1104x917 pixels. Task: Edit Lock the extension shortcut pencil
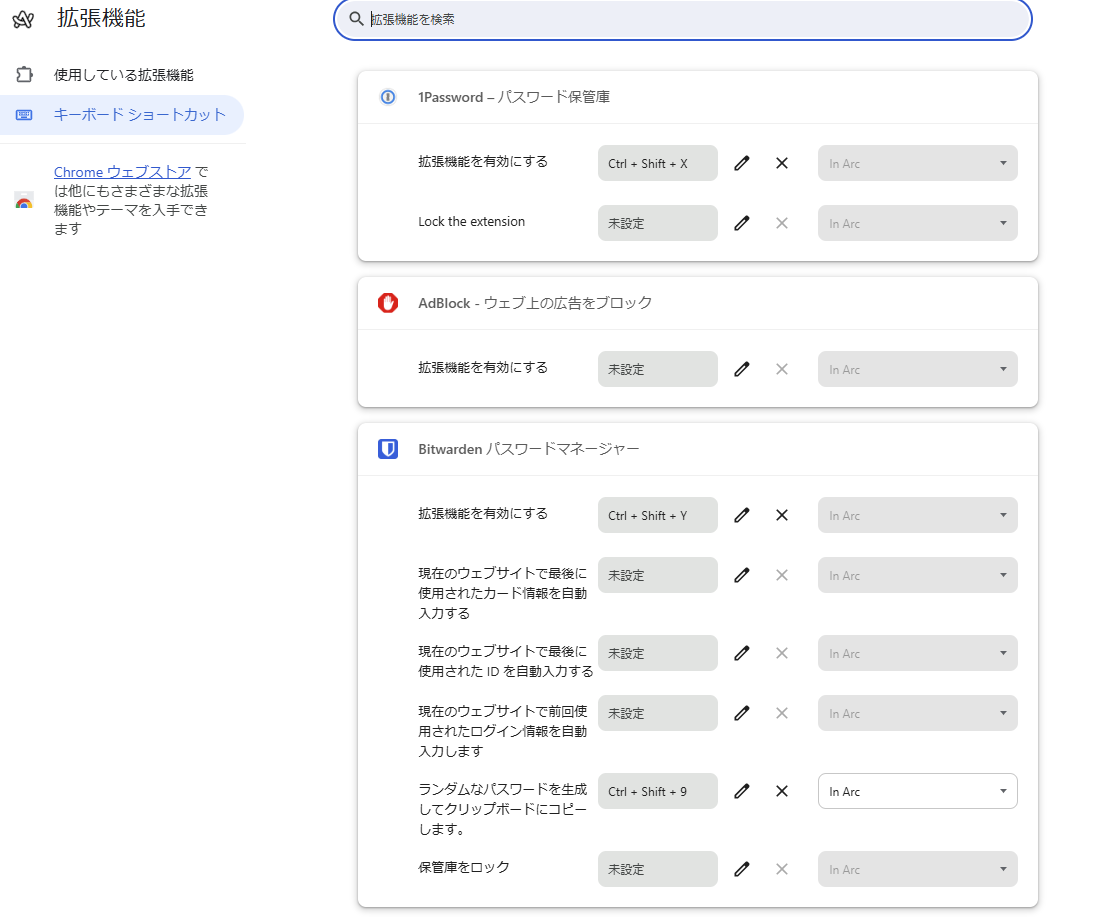(741, 223)
